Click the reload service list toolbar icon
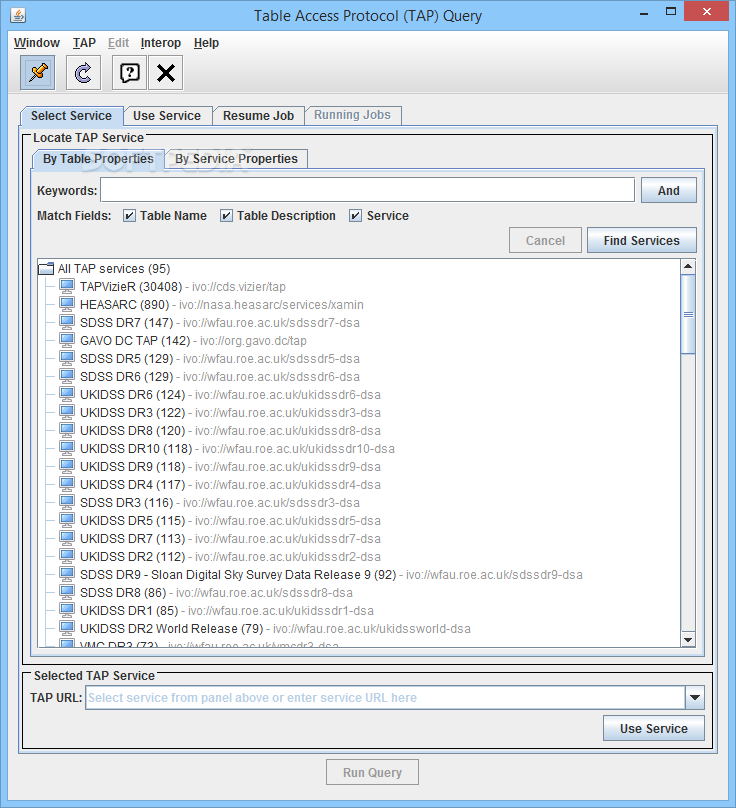Image resolution: width=736 pixels, height=808 pixels. click(x=83, y=73)
